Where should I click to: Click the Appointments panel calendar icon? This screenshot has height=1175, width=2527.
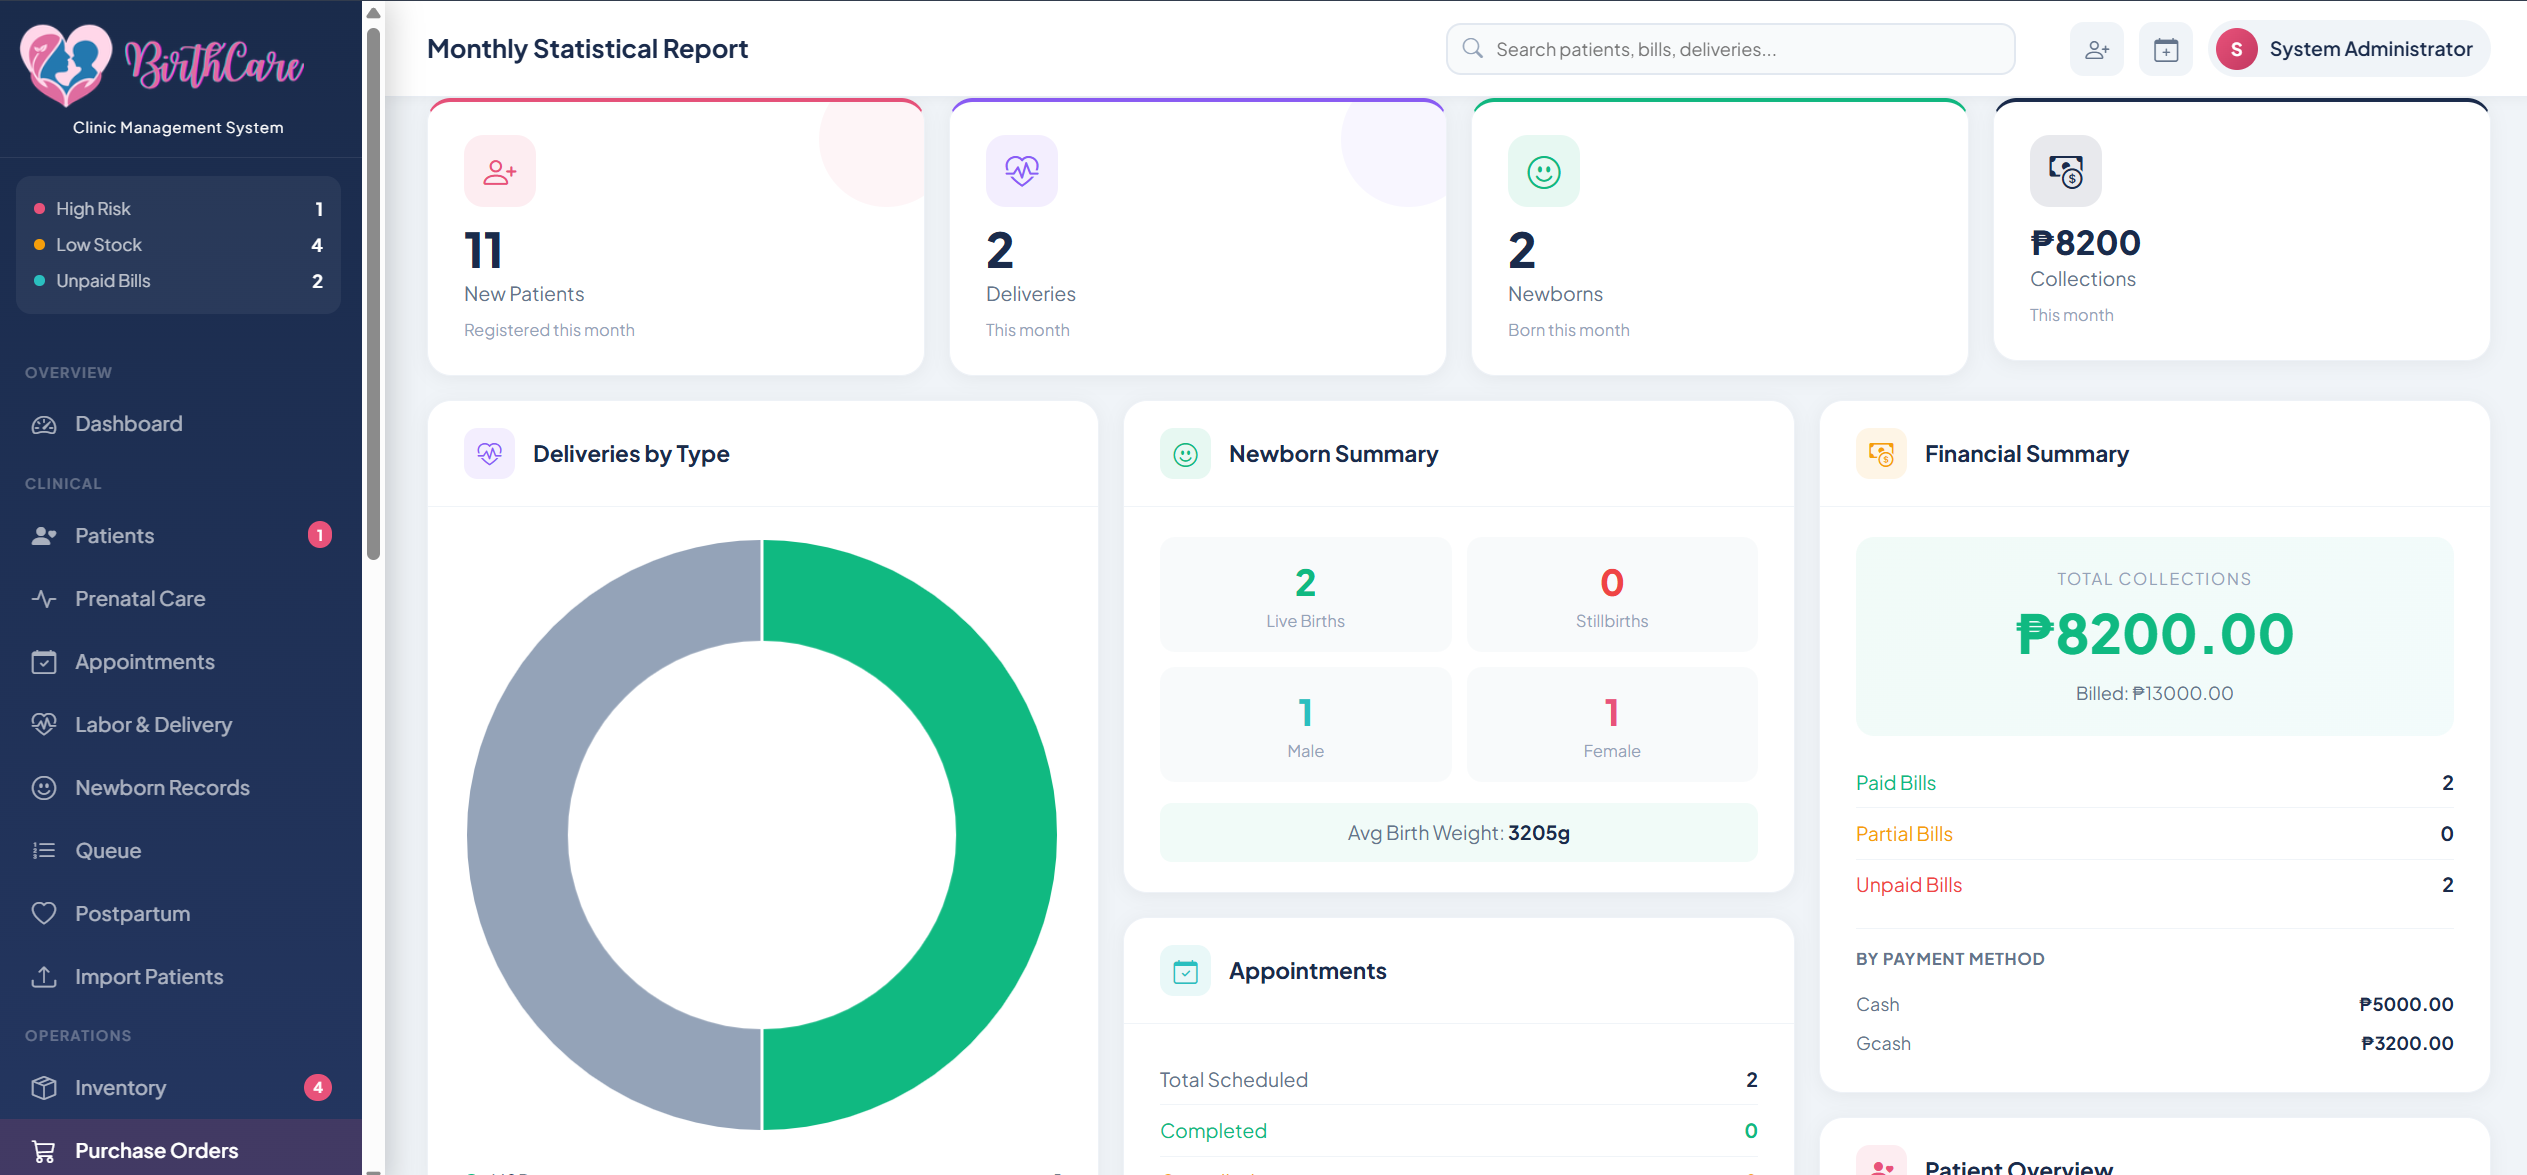(x=1185, y=971)
